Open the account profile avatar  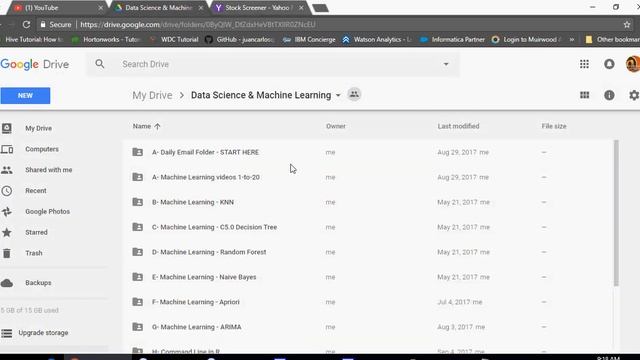(633, 64)
